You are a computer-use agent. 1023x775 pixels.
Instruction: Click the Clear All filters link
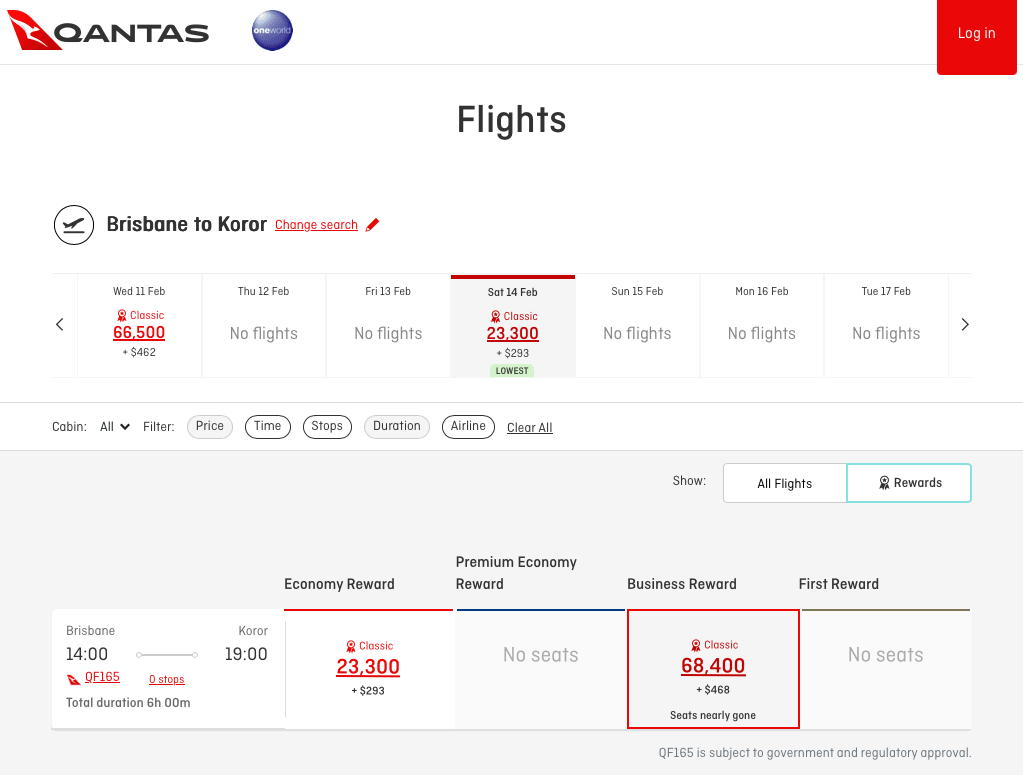pyautogui.click(x=530, y=427)
